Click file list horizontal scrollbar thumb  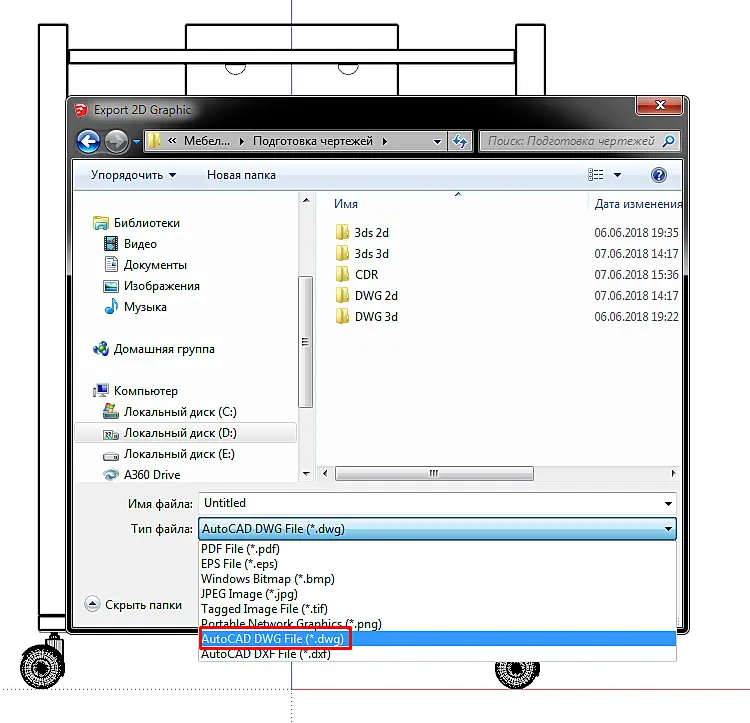coord(434,473)
